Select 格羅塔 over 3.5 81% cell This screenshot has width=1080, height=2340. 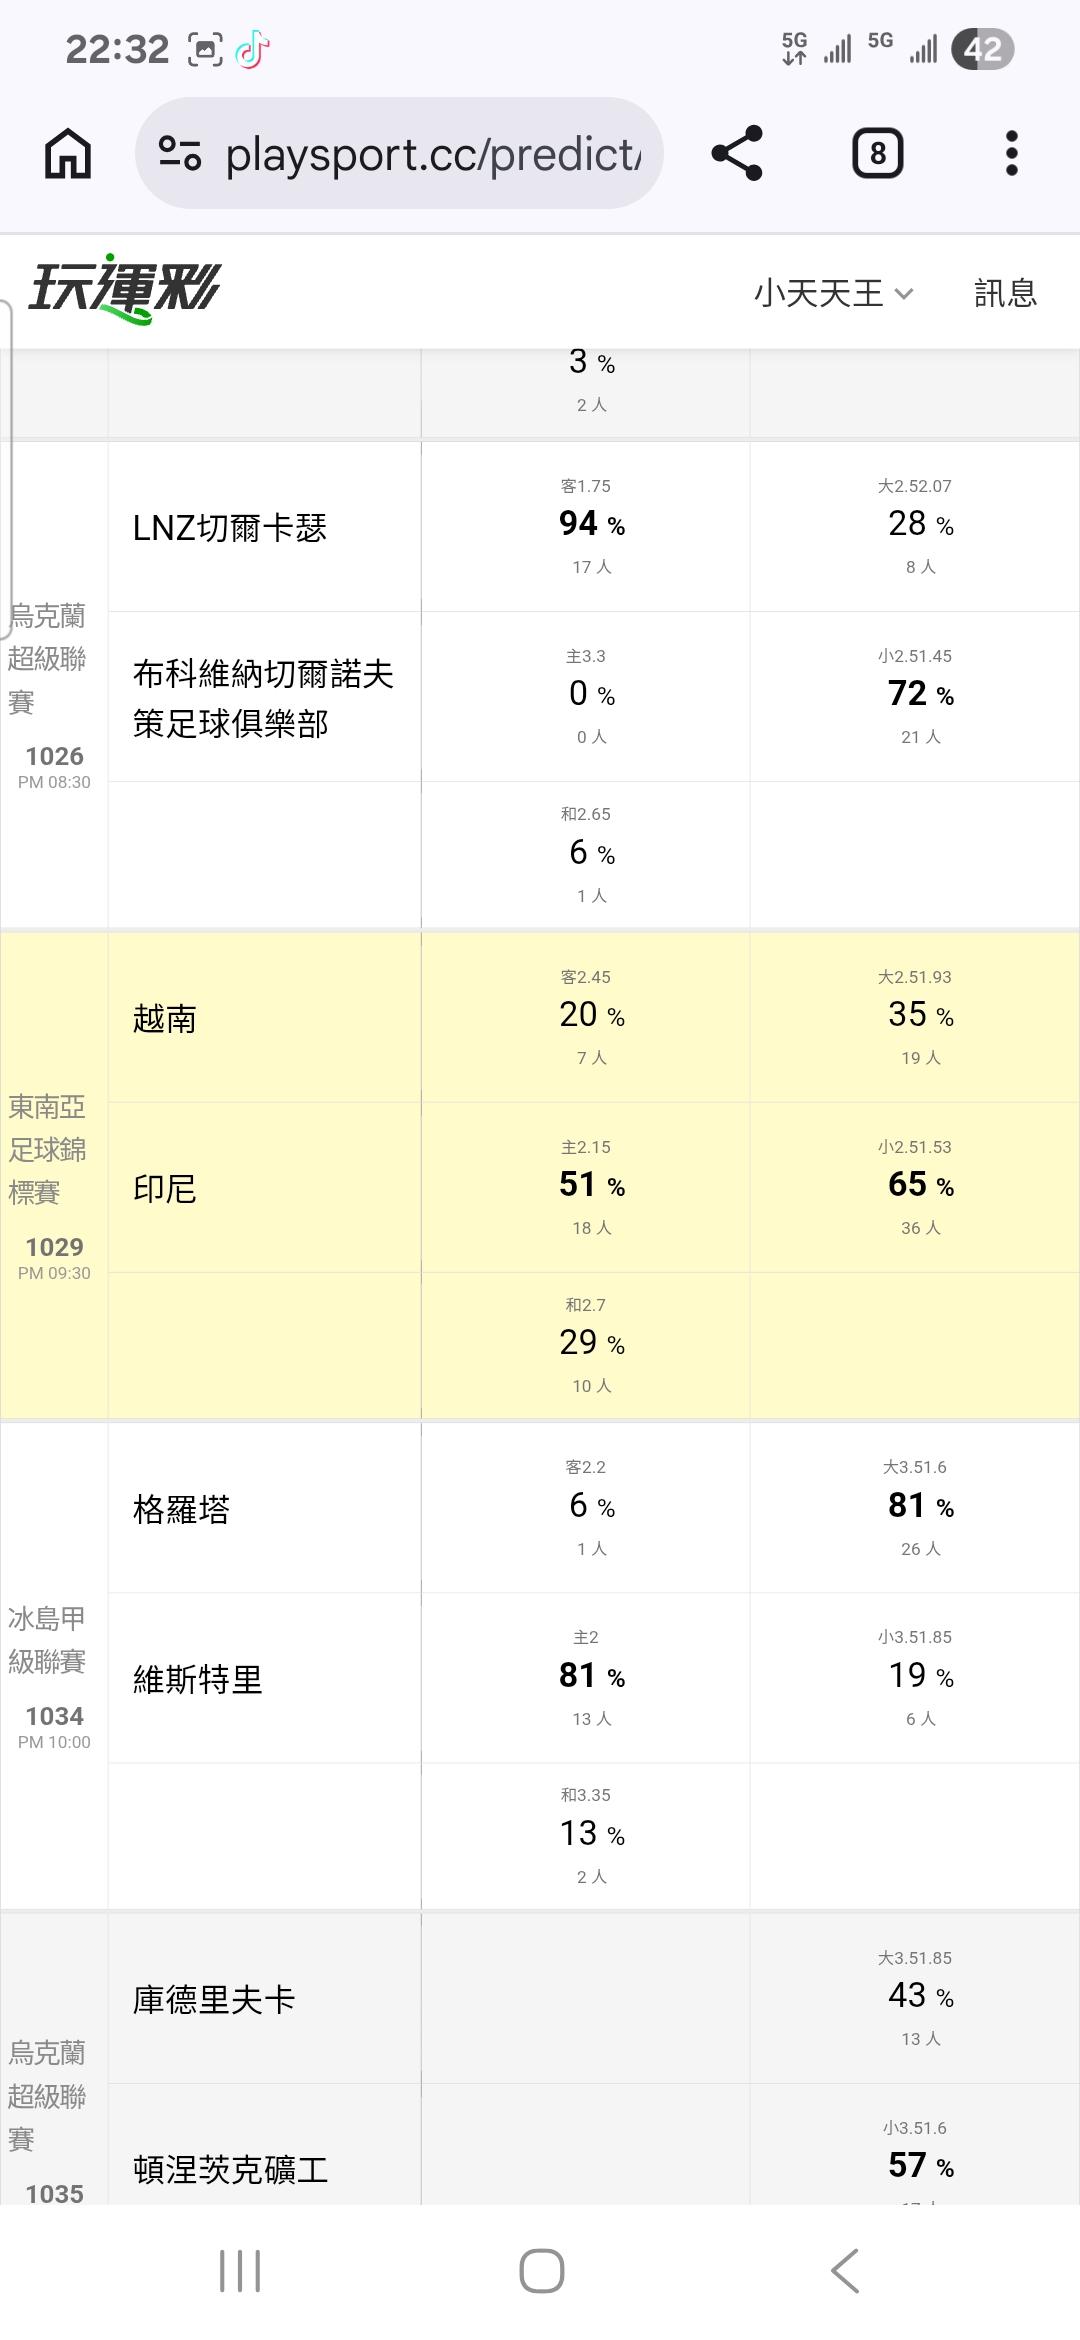coord(915,1507)
